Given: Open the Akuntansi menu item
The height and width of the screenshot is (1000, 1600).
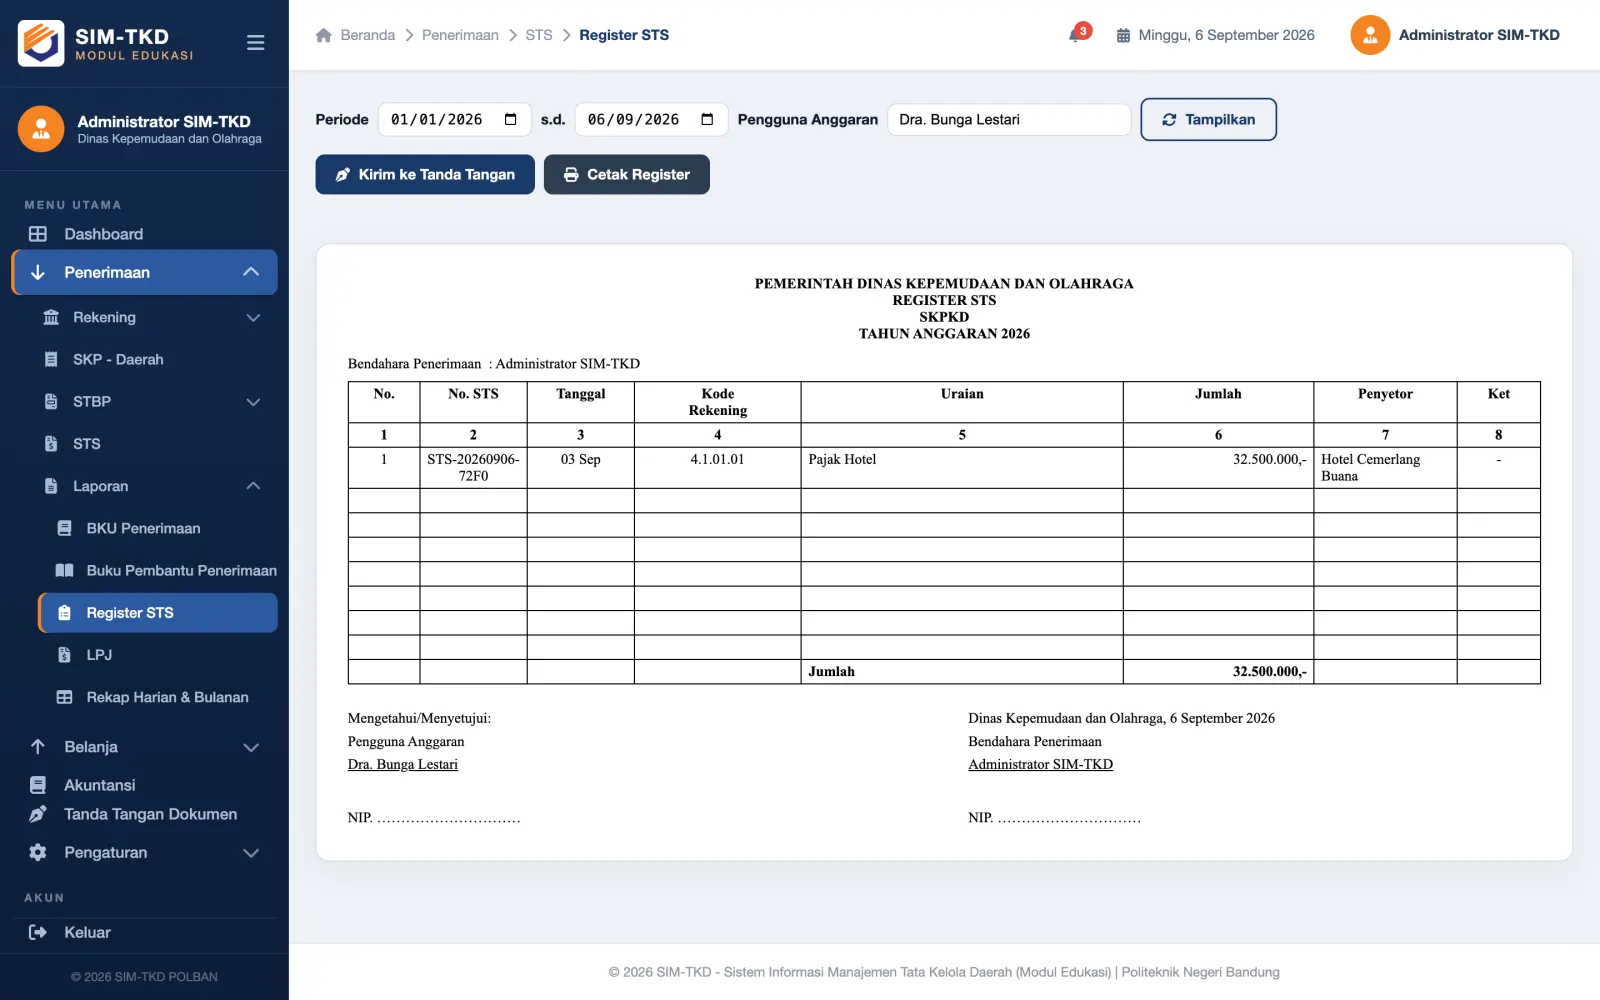Looking at the screenshot, I should [x=144, y=785].
